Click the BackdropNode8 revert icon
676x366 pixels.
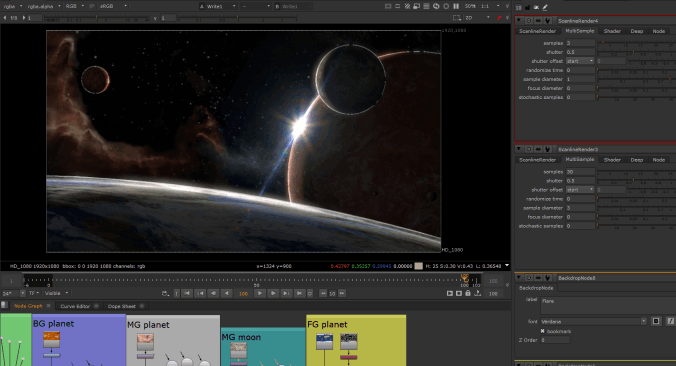click(x=548, y=278)
